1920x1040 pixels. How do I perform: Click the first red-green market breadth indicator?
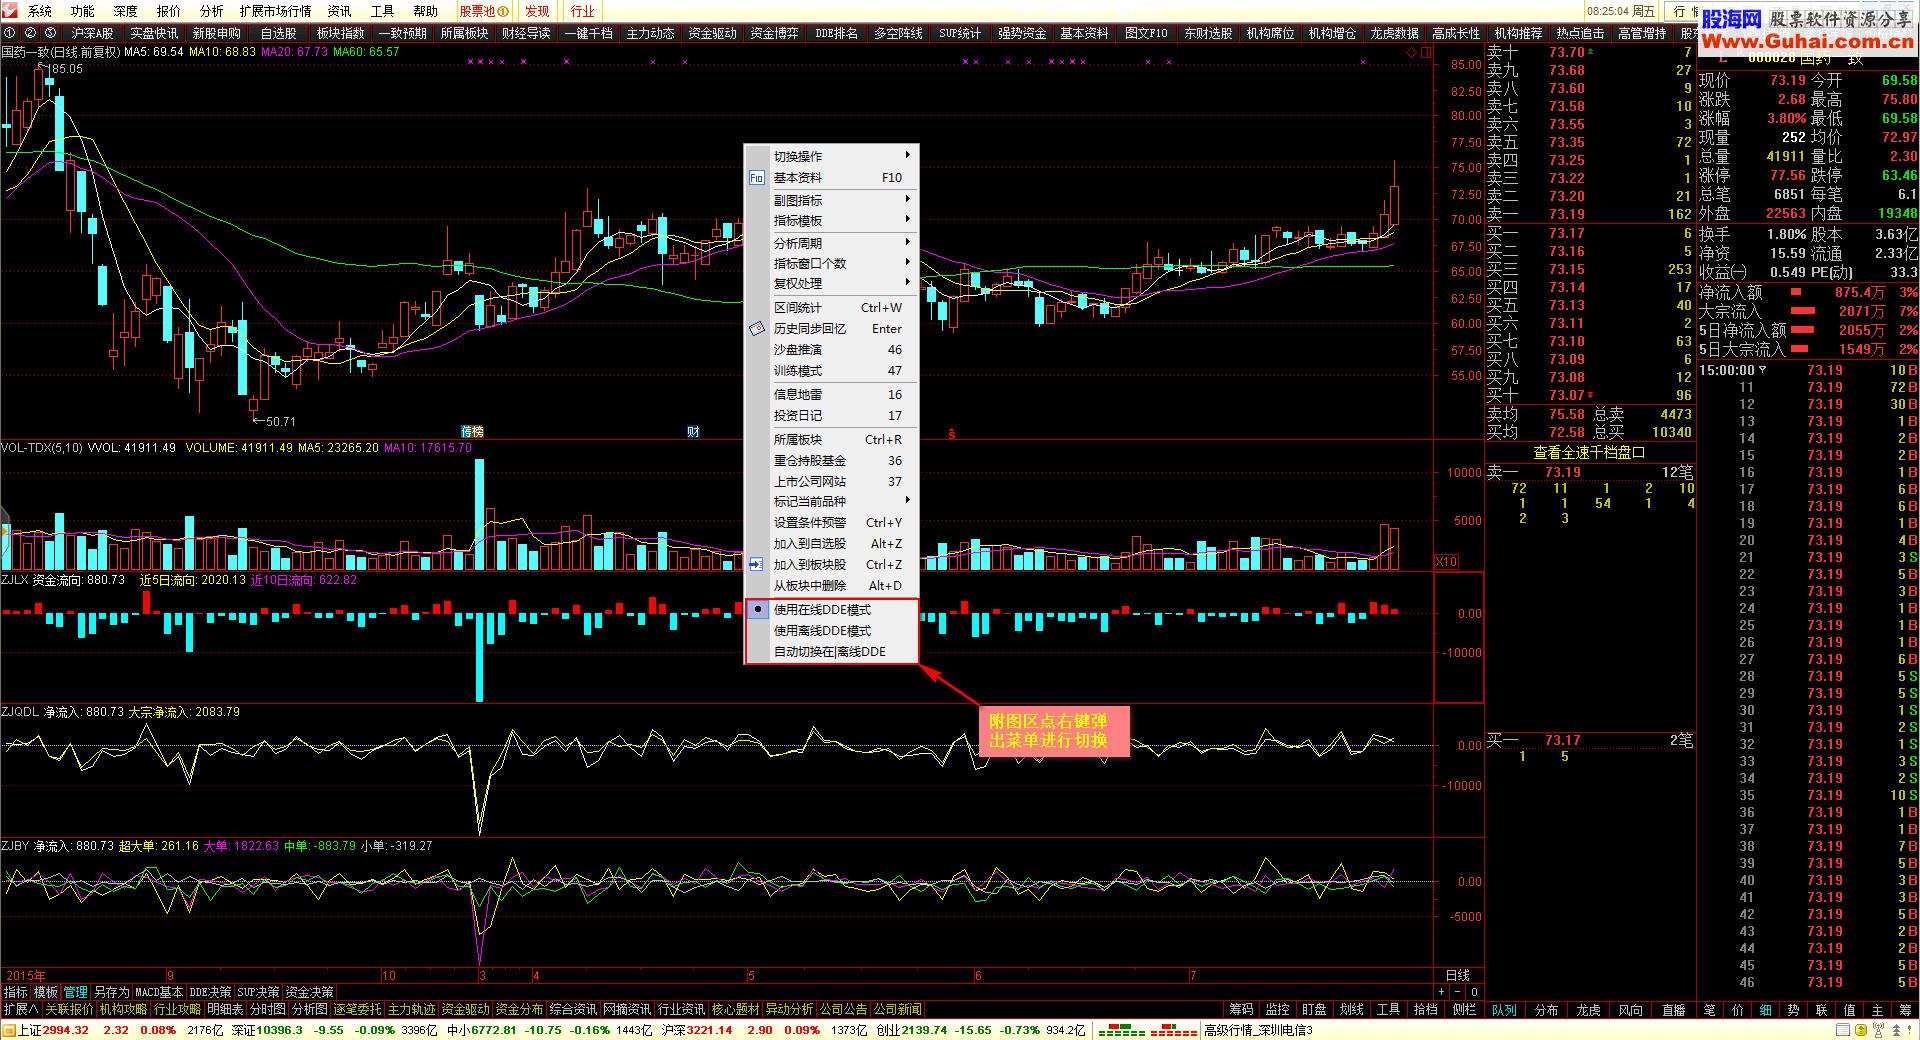coord(1121,1030)
